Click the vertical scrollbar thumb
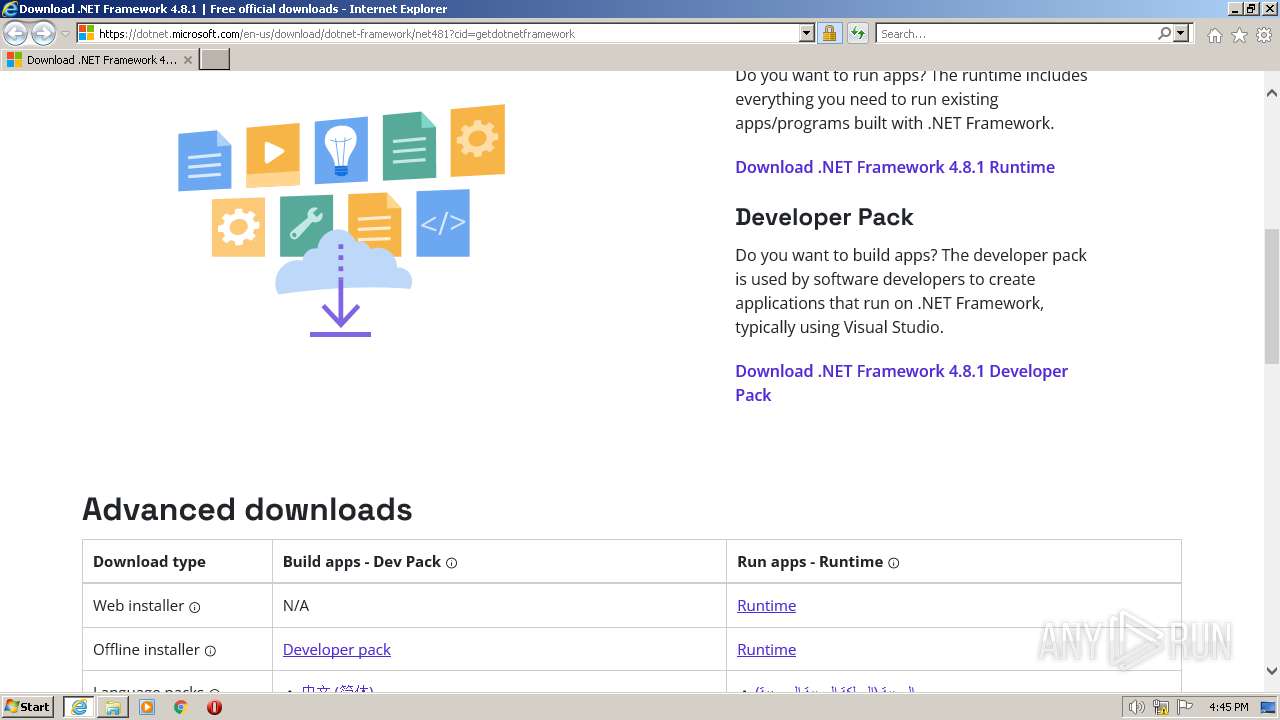The image size is (1280, 720). 1272,298
